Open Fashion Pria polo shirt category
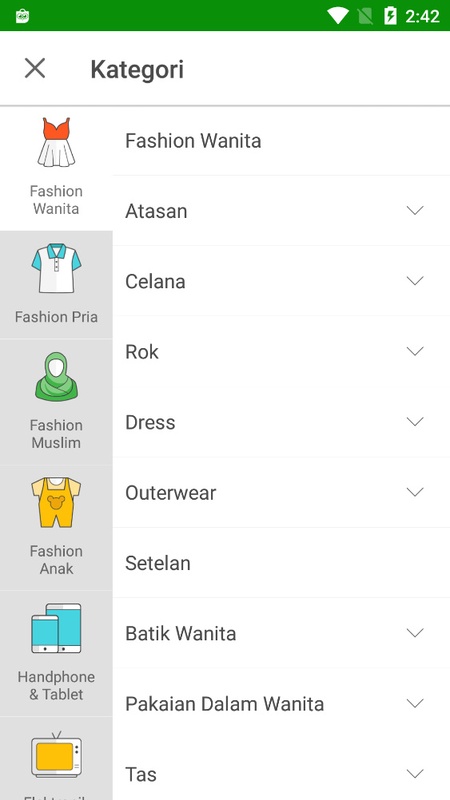This screenshot has width=450, height=800. 56,268
